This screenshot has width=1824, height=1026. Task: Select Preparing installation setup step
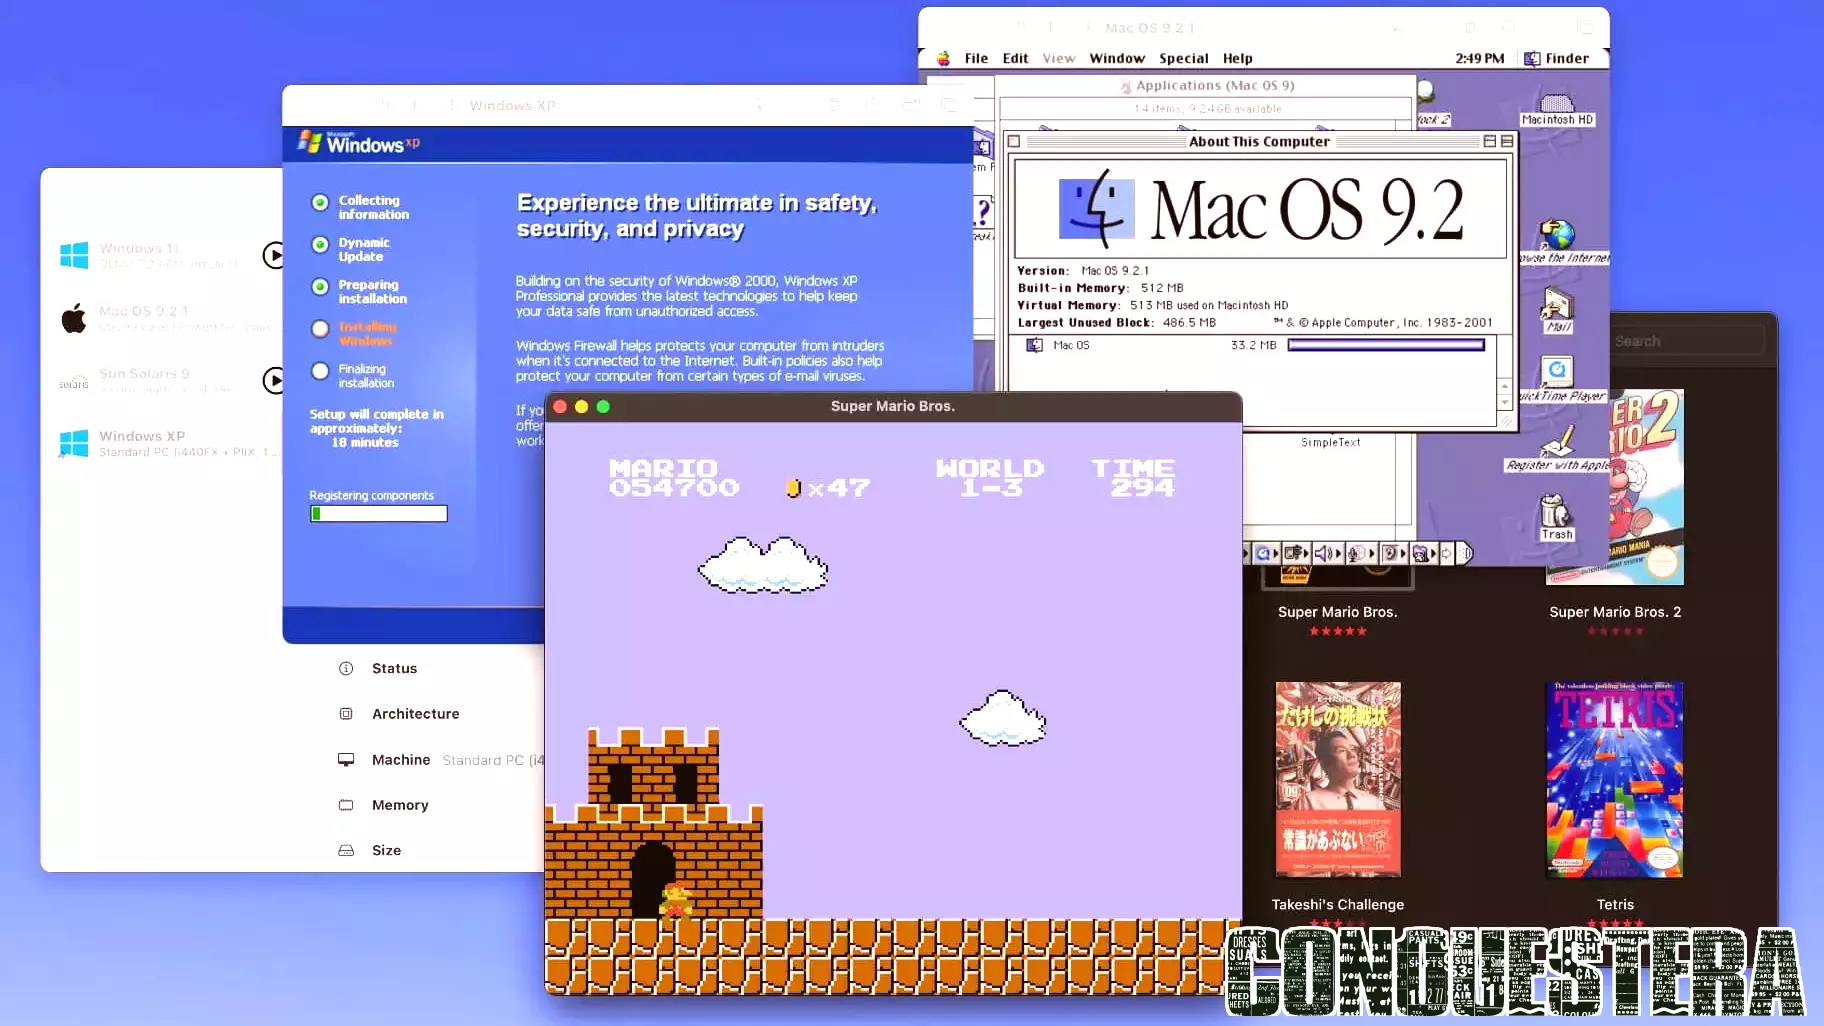coord(359,291)
